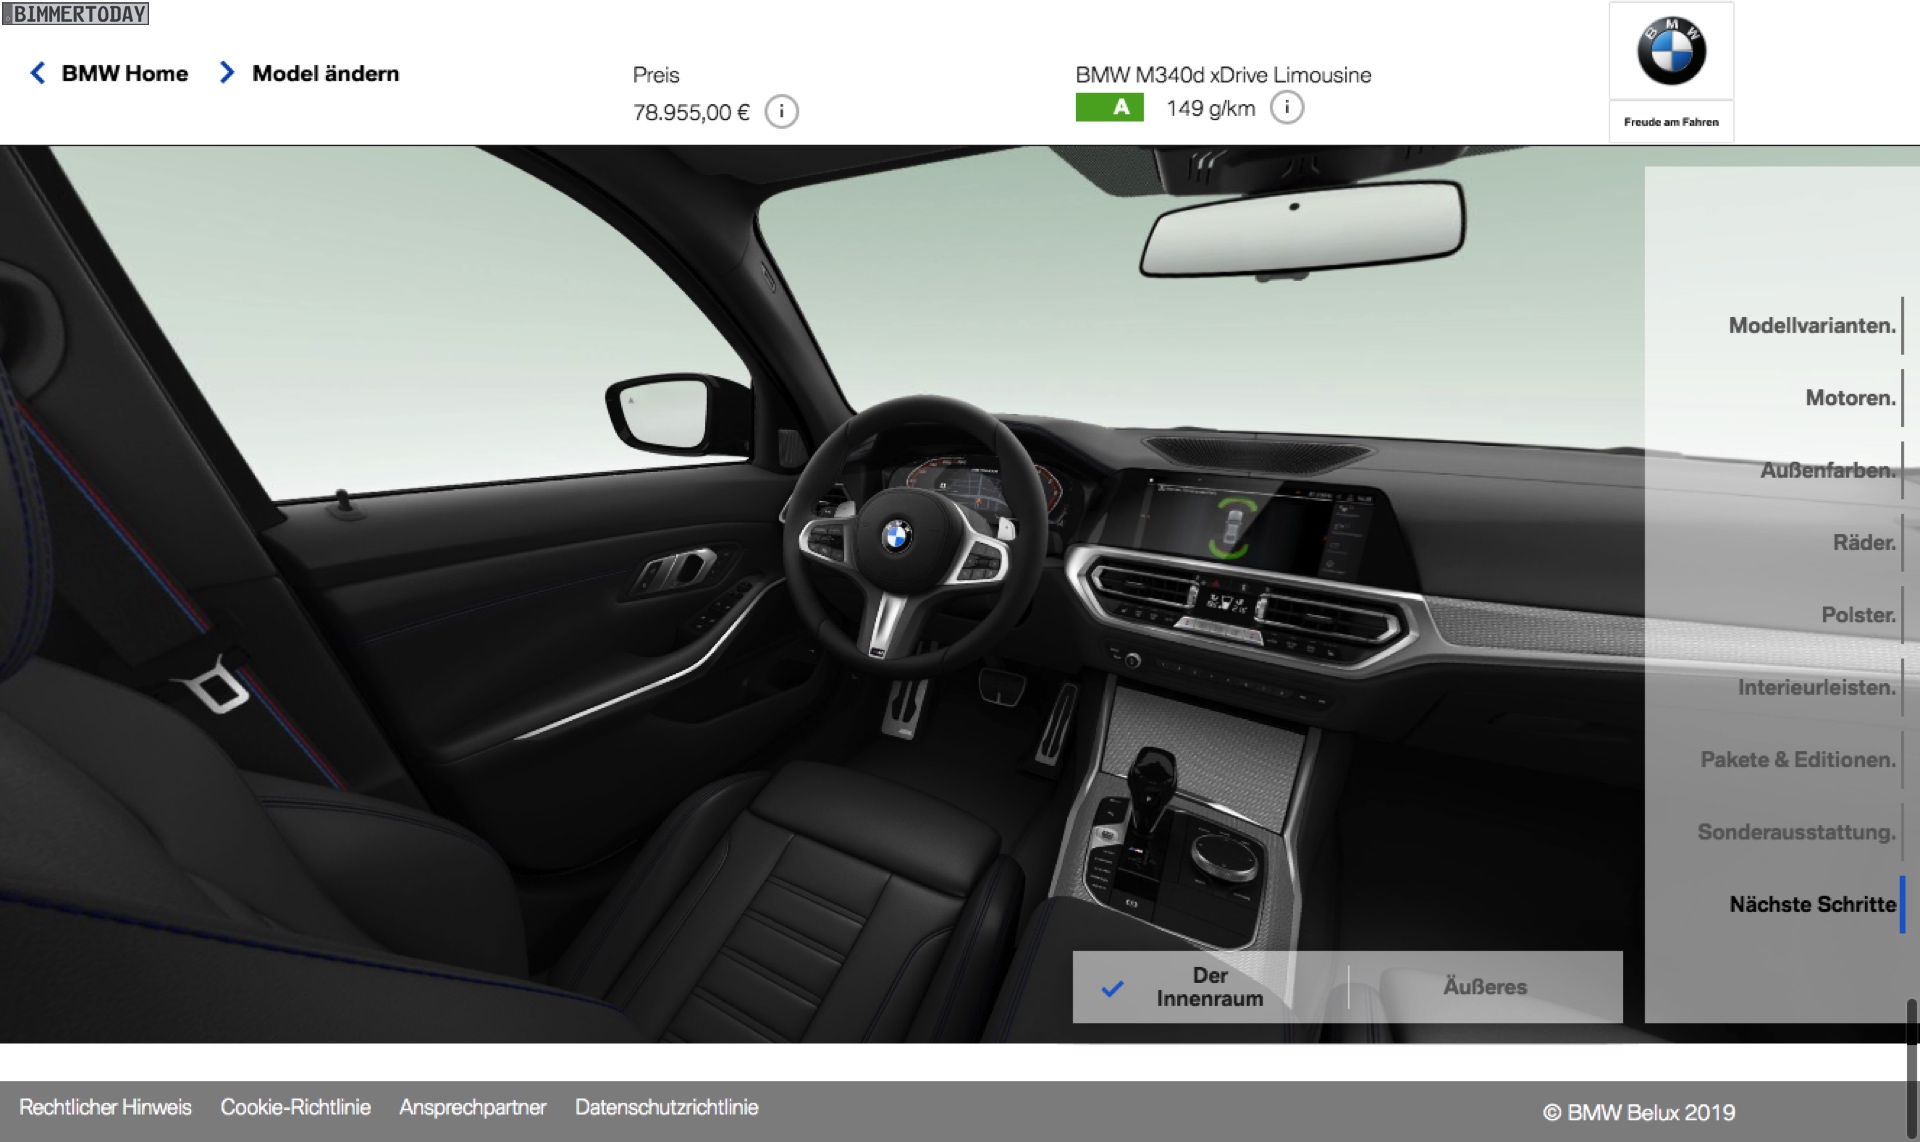Click the CO2 emissions info icon
The height and width of the screenshot is (1142, 1920).
tap(1286, 108)
